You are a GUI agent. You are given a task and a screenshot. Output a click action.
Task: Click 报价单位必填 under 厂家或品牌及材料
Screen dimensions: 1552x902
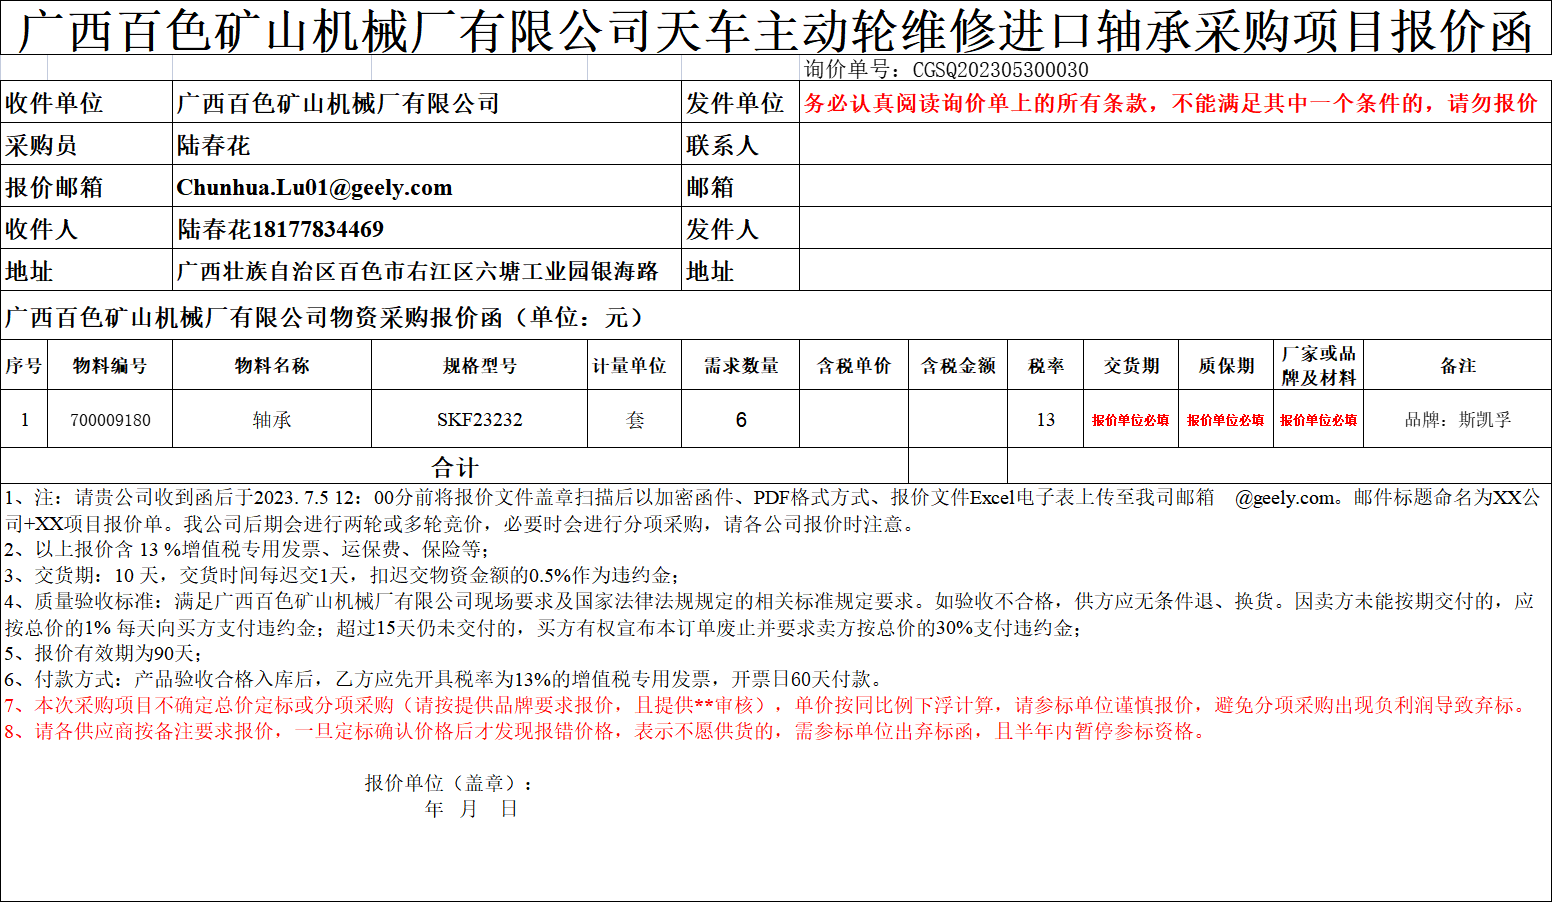coord(1319,419)
